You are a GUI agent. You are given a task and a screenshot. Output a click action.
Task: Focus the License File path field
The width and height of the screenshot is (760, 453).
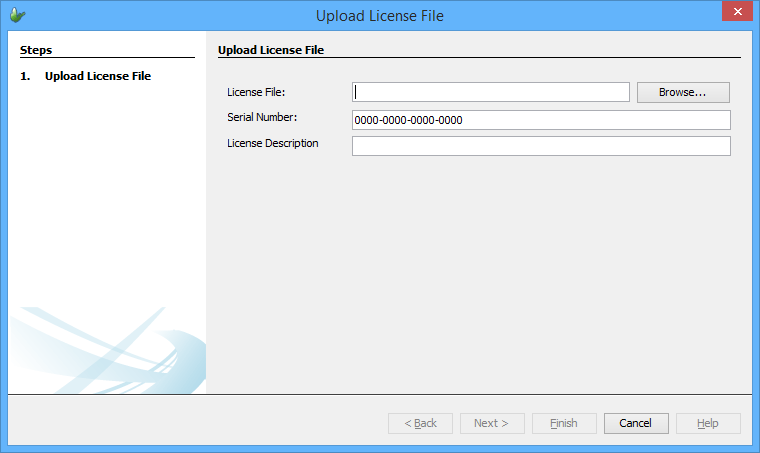pyautogui.click(x=491, y=92)
